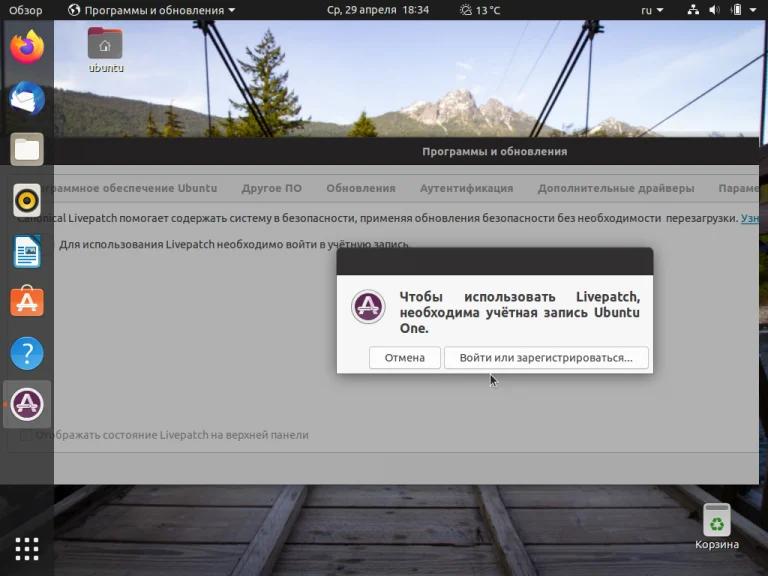Open LibreOffice Writer from the dock
Screen dimensions: 768x576
coord(27,251)
